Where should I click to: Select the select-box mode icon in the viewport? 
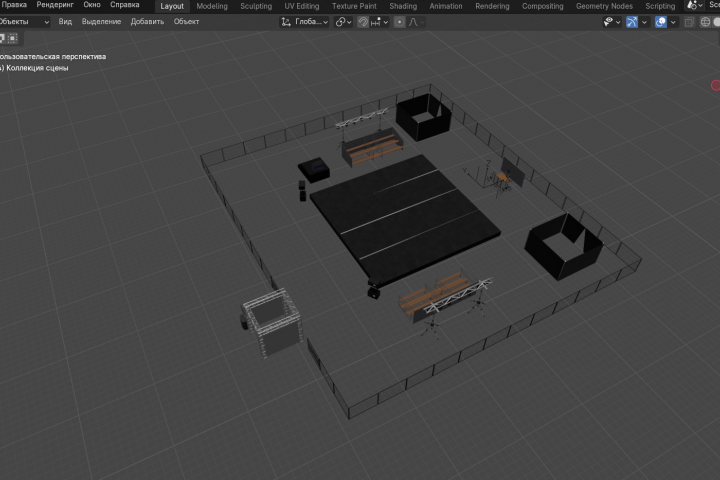click(13, 38)
